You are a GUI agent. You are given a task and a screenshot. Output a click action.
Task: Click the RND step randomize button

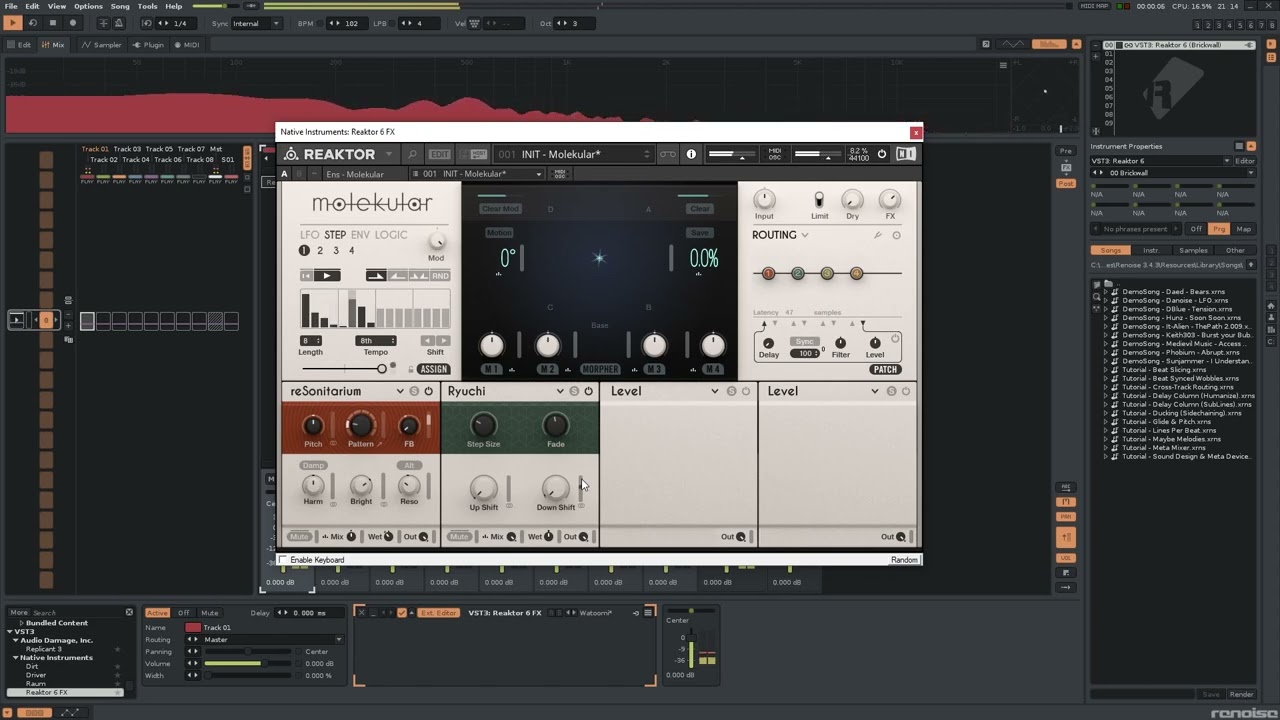point(440,276)
